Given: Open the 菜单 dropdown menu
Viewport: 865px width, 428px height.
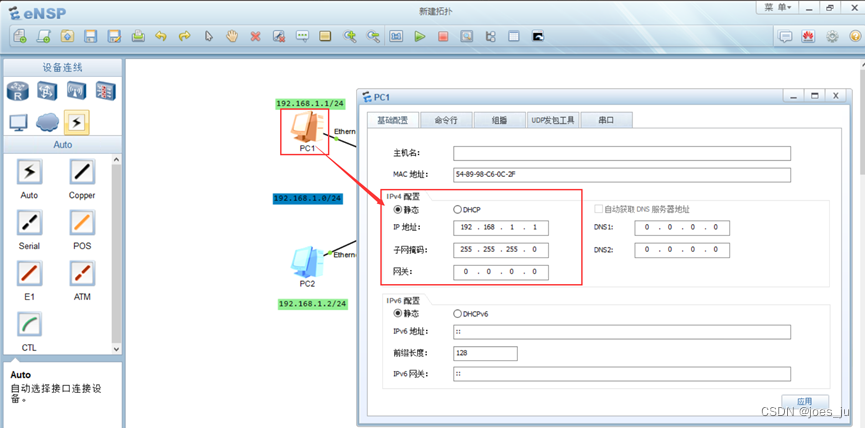Looking at the screenshot, I should tap(777, 8).
